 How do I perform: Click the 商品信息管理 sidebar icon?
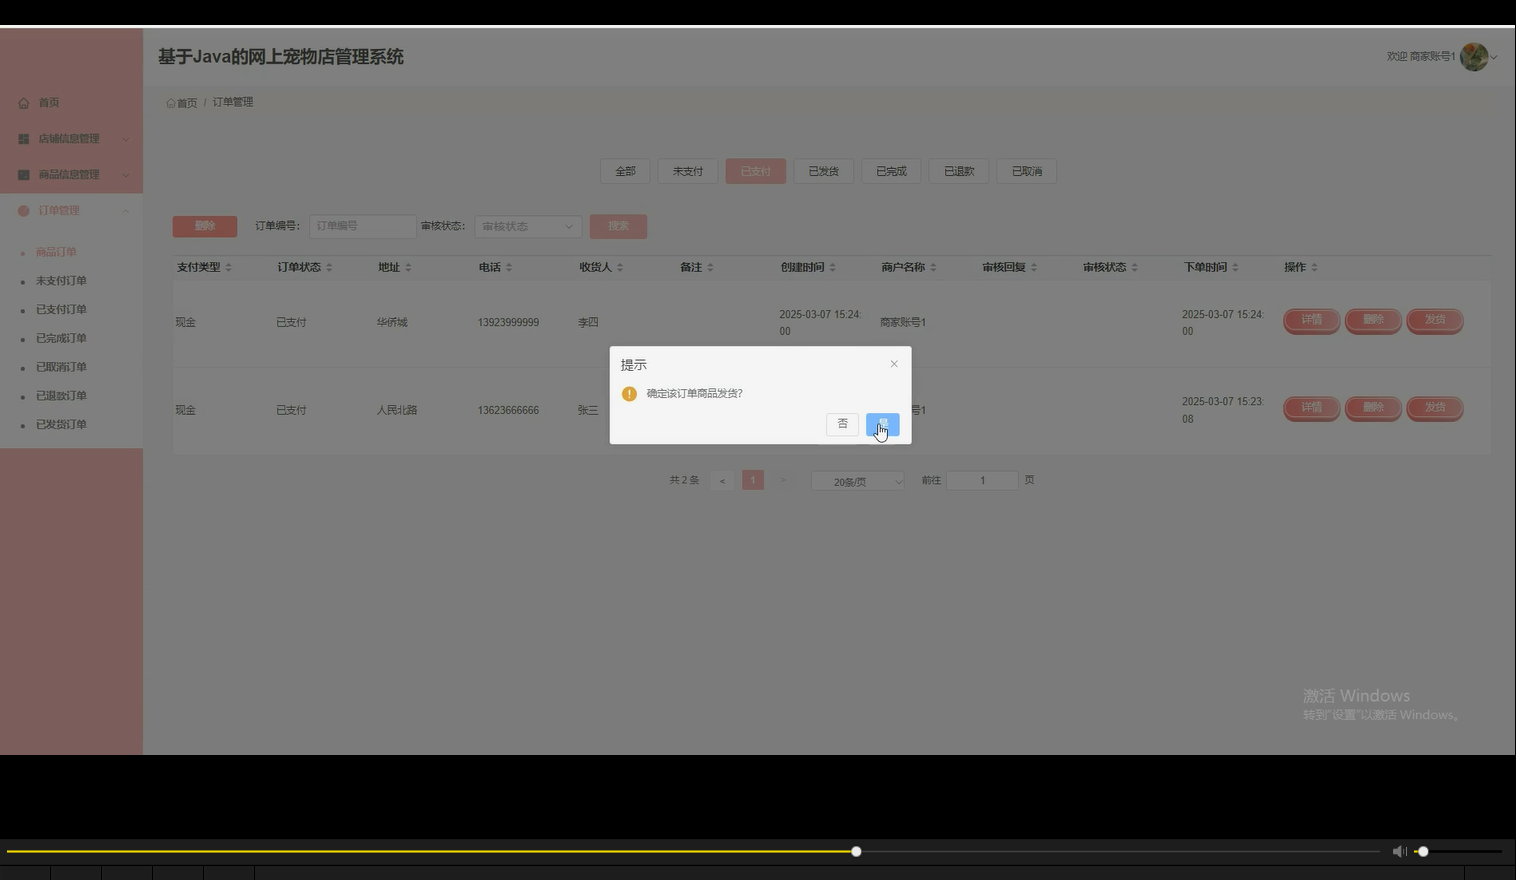click(23, 175)
